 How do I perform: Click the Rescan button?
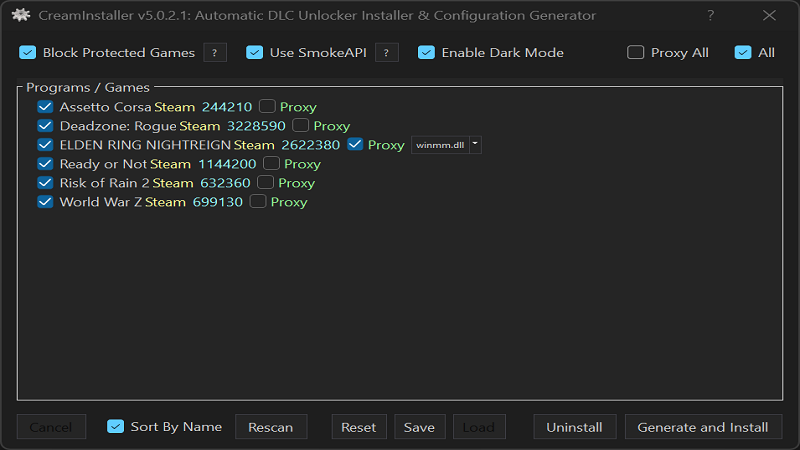pyautogui.click(x=271, y=427)
